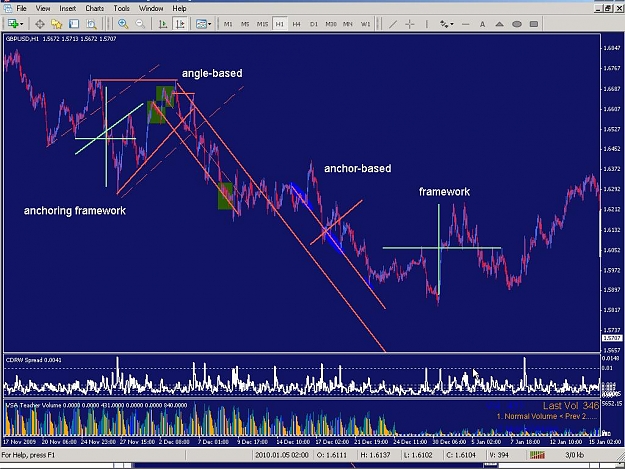Expand the Templates dropdown arrow

210,24
